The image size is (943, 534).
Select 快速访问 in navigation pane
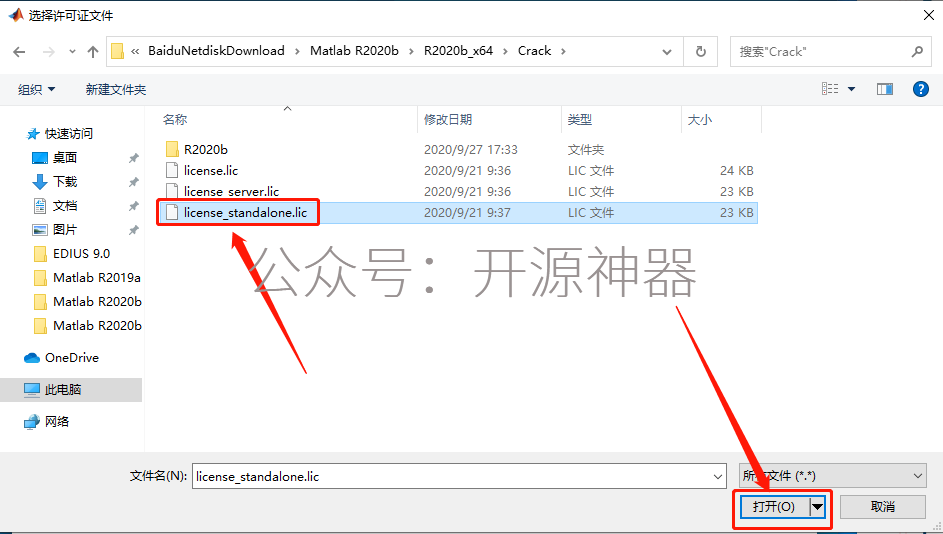pos(69,134)
